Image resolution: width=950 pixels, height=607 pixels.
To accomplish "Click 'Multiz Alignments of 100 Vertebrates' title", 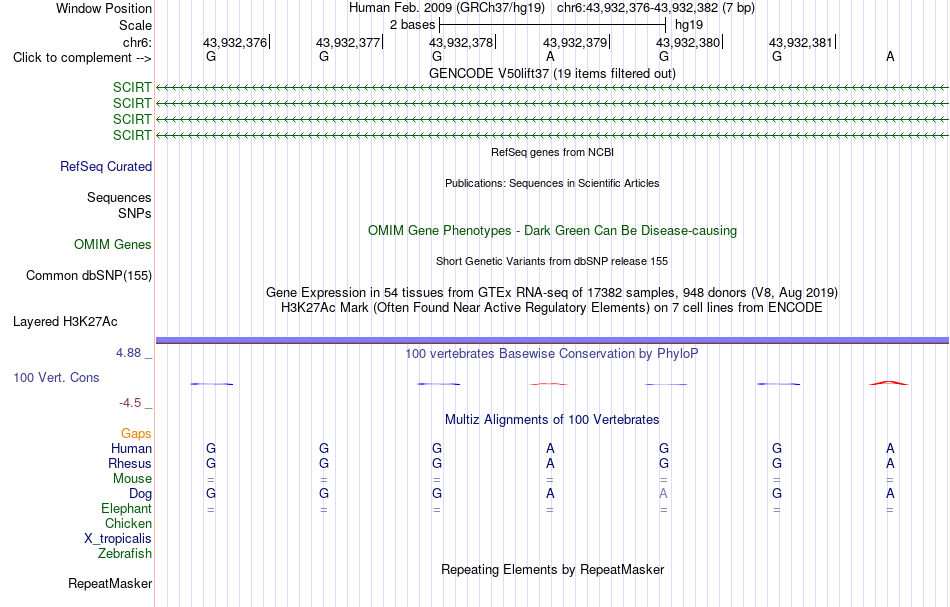I will 552,419.
